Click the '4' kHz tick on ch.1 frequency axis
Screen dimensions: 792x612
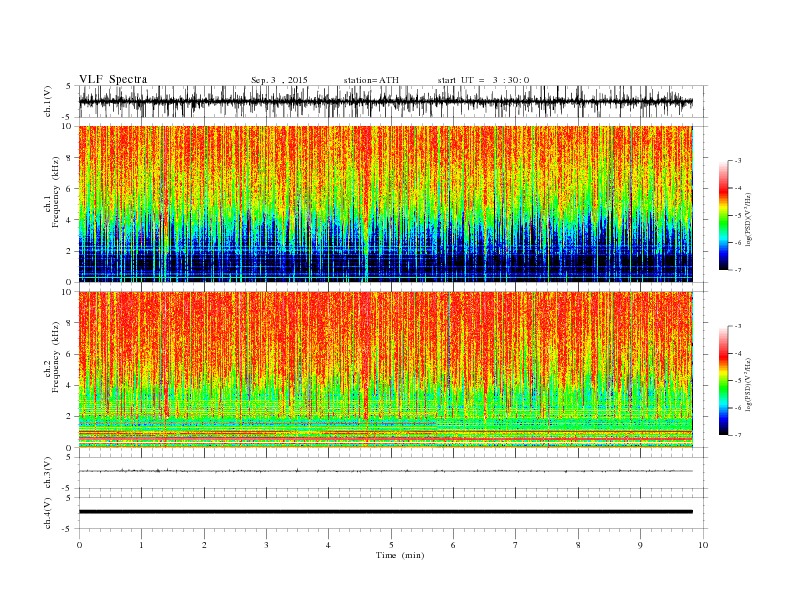pyautogui.click(x=69, y=220)
